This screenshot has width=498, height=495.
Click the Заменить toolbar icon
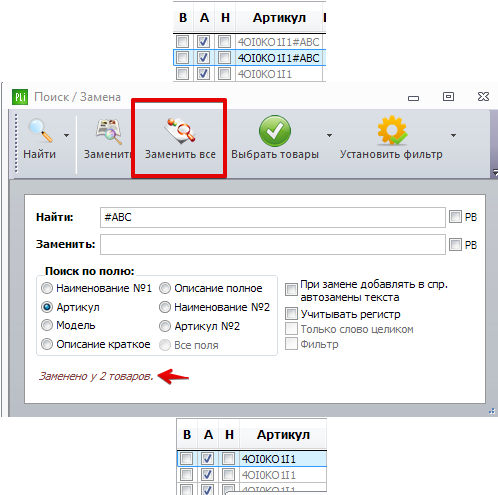click(x=109, y=131)
